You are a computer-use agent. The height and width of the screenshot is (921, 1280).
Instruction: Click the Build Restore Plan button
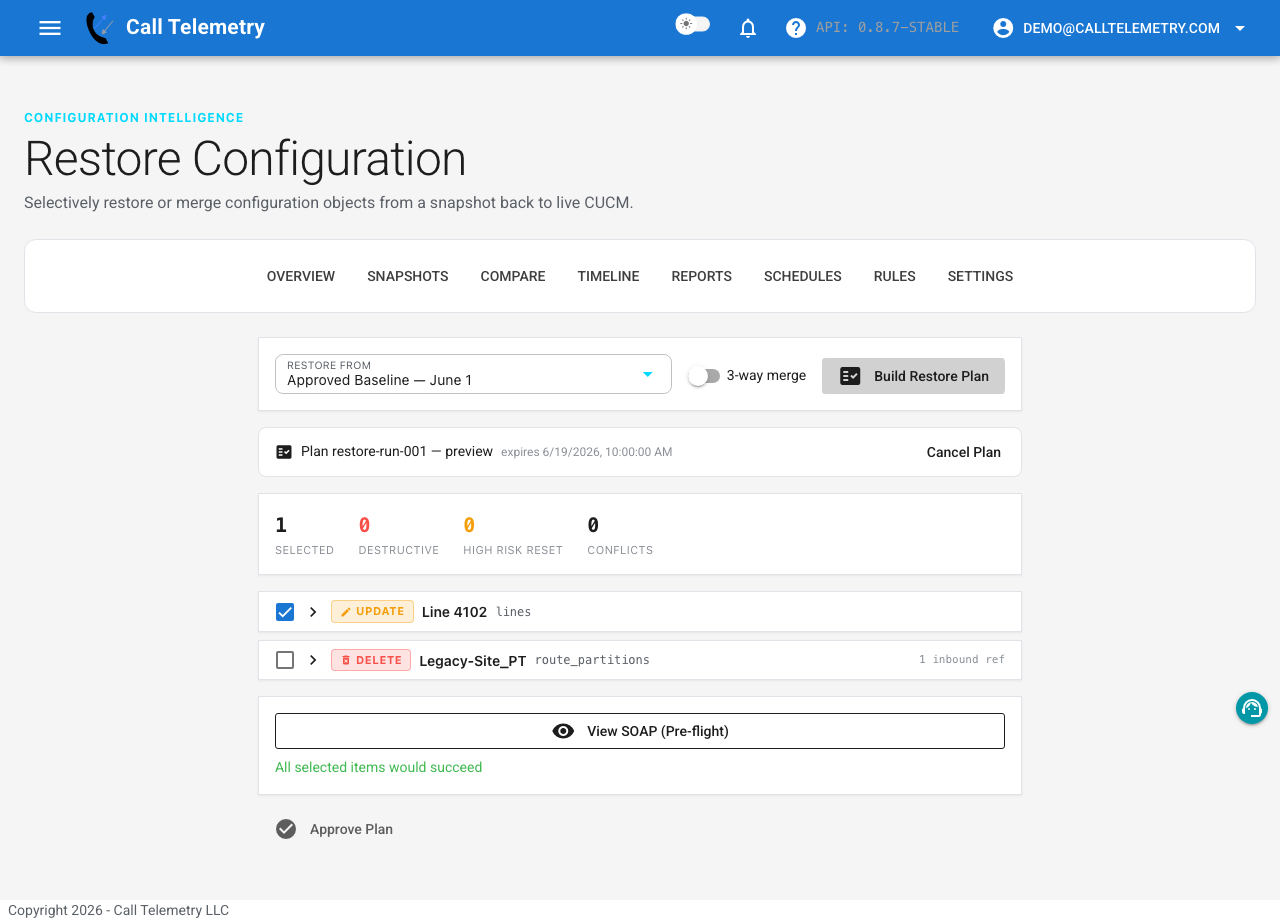pos(913,376)
